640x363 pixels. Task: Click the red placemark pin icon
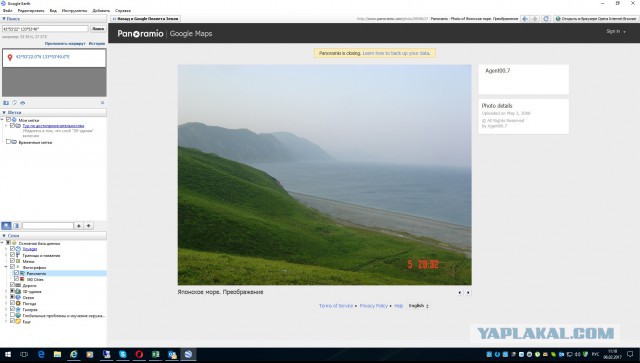(10, 58)
